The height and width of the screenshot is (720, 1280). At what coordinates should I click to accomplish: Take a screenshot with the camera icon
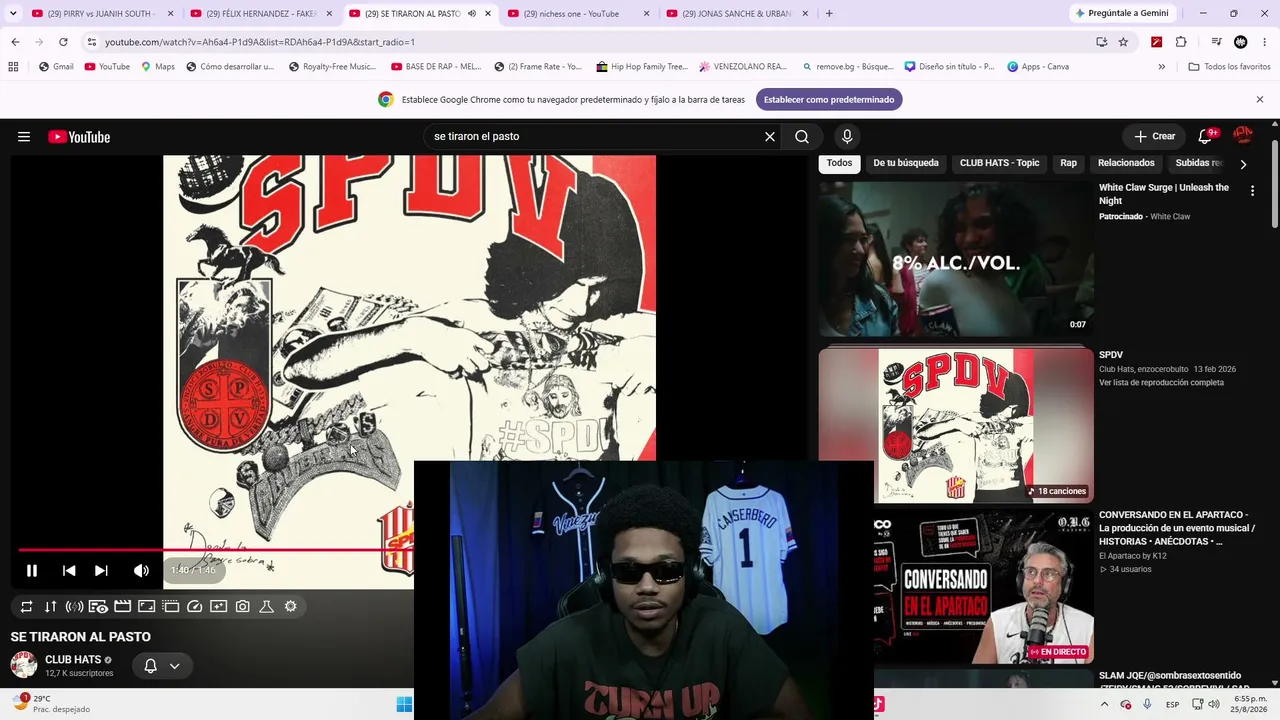pyautogui.click(x=242, y=606)
